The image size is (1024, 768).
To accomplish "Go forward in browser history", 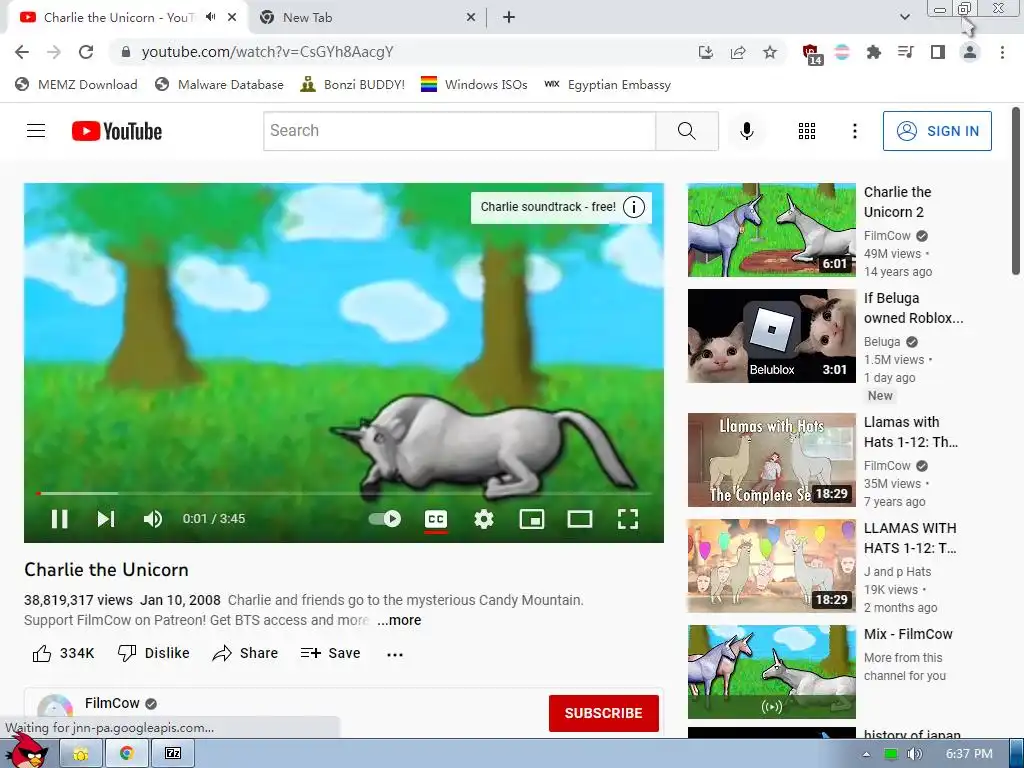I will (x=54, y=52).
